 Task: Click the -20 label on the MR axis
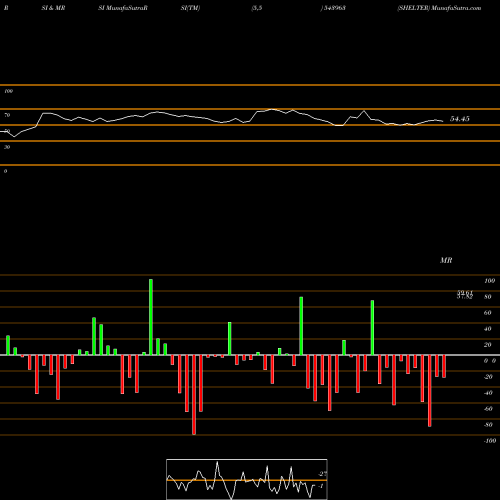488,377
